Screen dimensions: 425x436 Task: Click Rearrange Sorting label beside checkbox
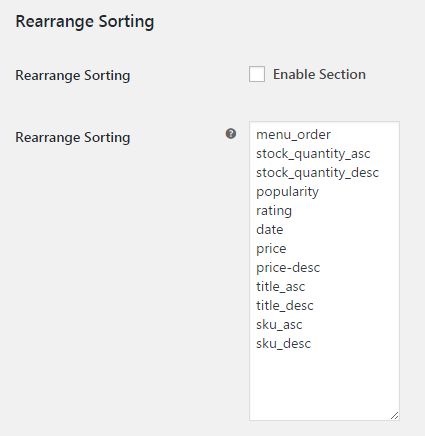(73, 75)
